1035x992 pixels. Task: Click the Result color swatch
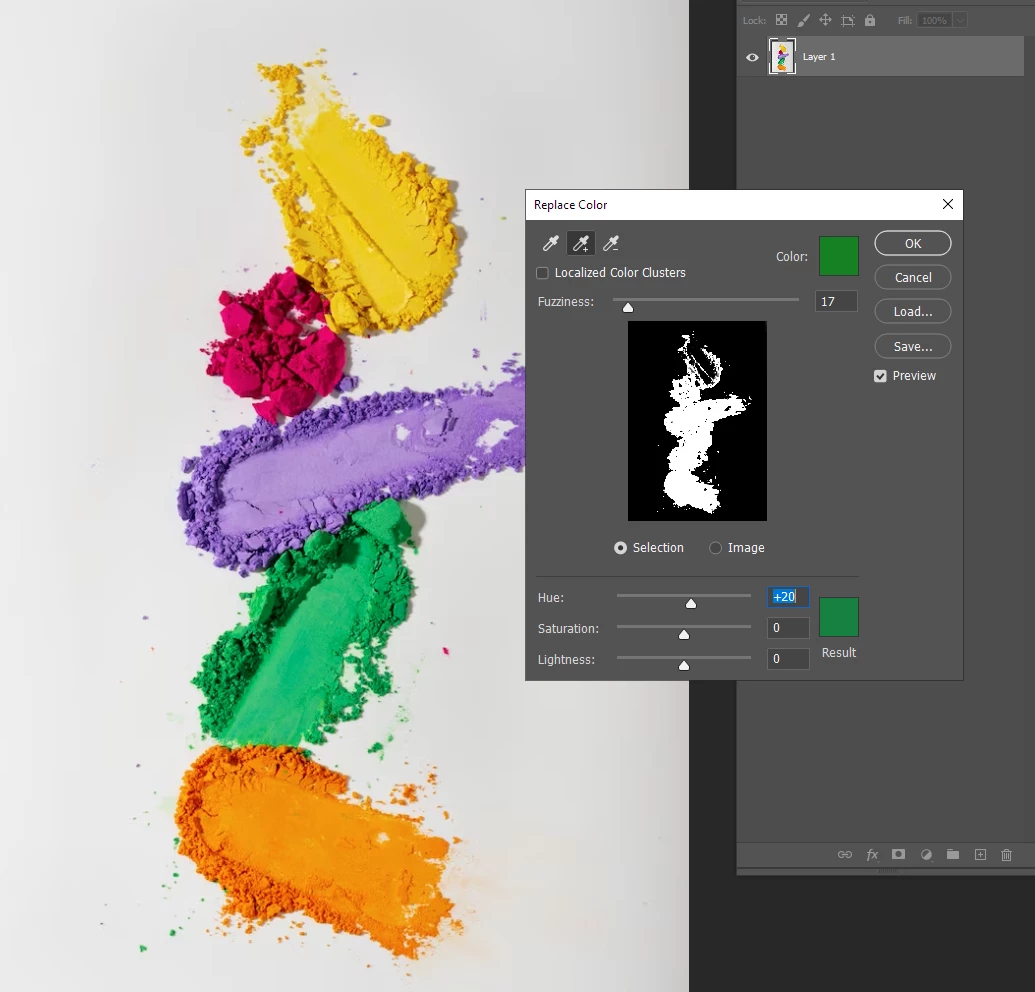coord(838,617)
